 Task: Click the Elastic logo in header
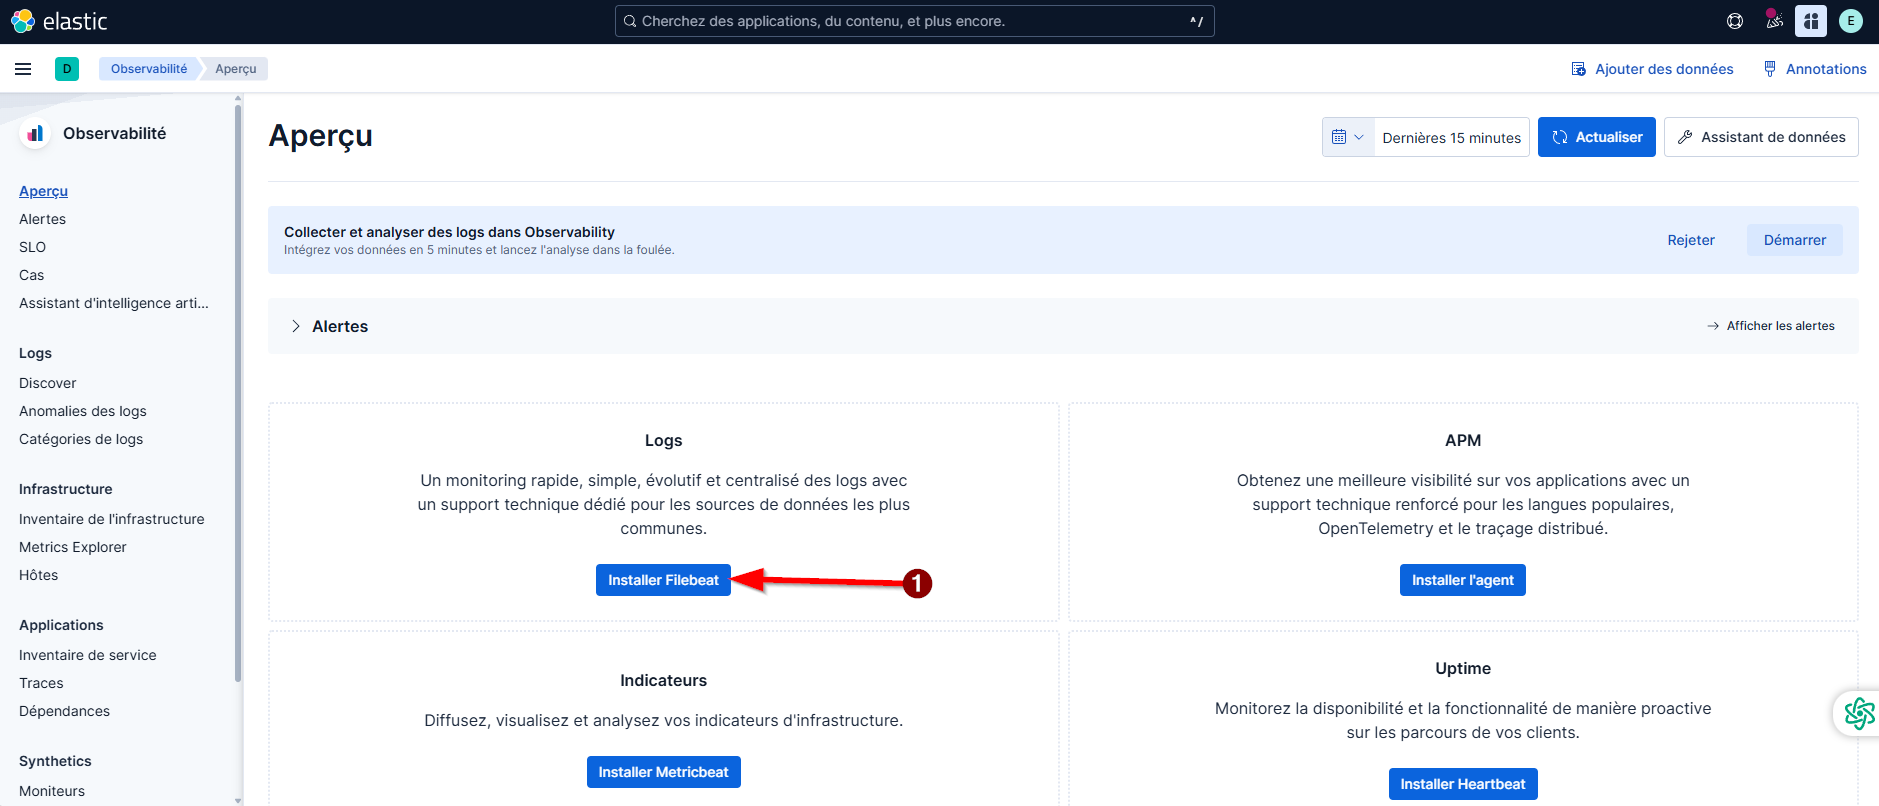(59, 21)
